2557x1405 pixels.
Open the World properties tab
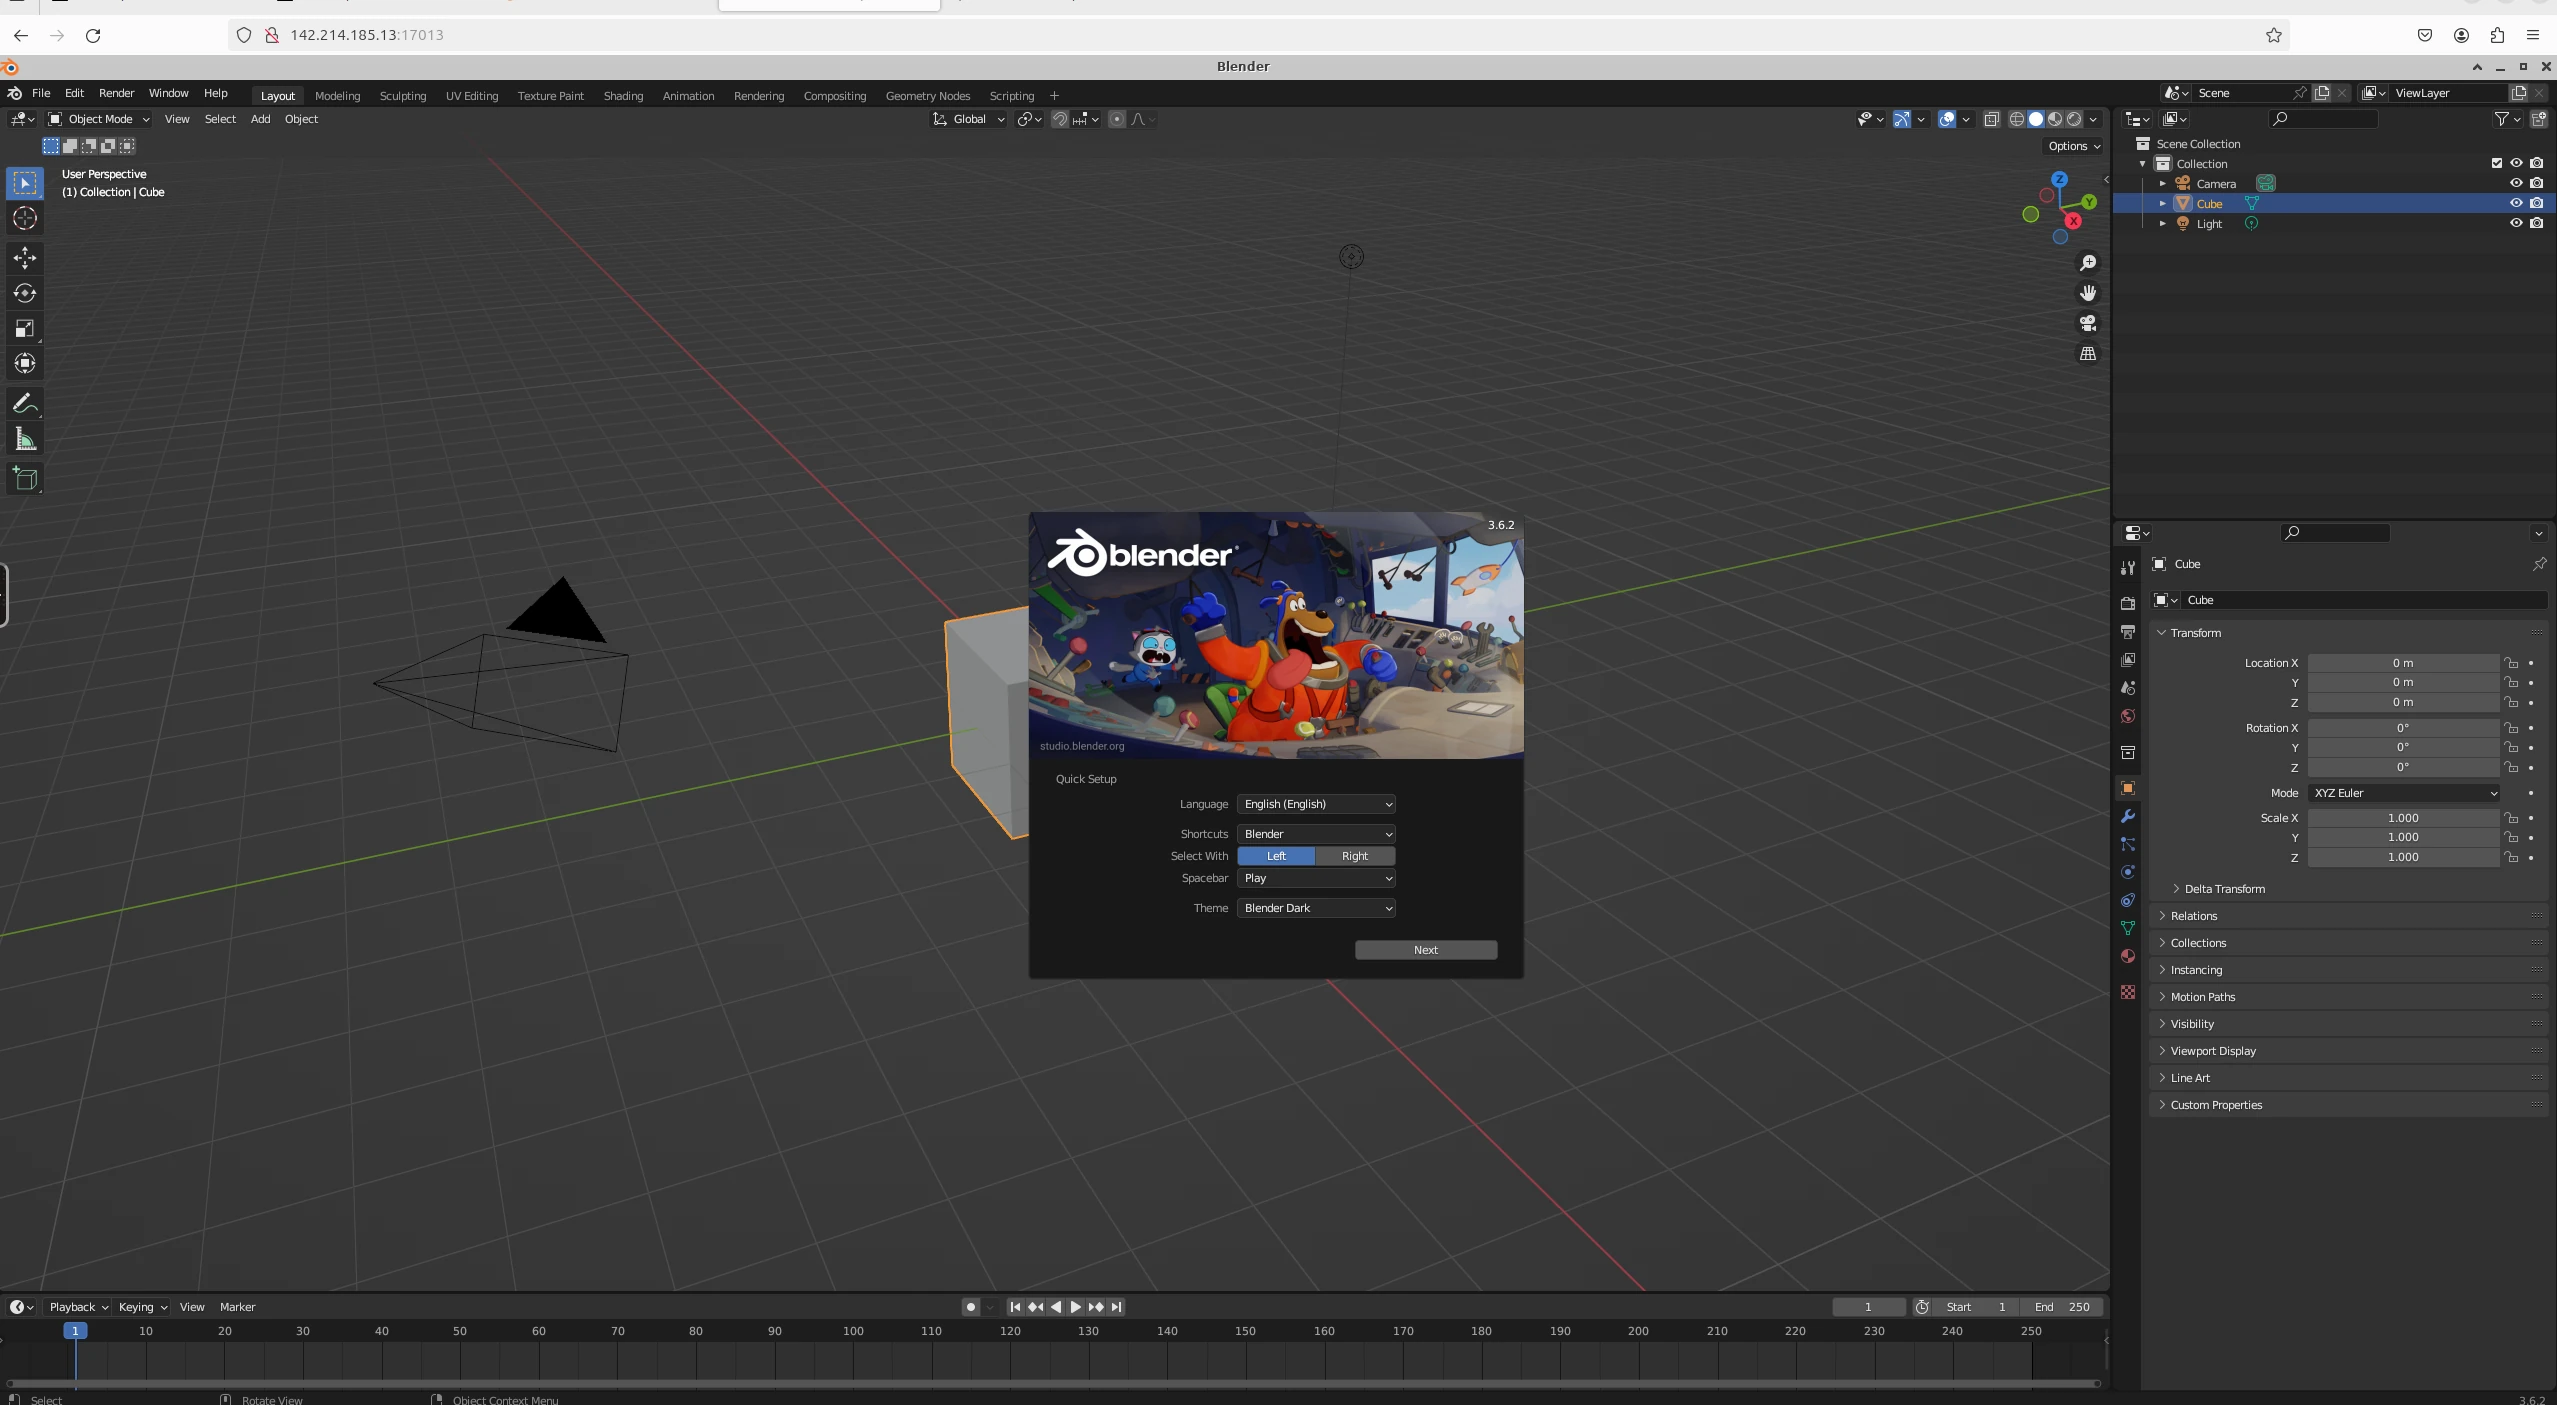coord(2128,716)
